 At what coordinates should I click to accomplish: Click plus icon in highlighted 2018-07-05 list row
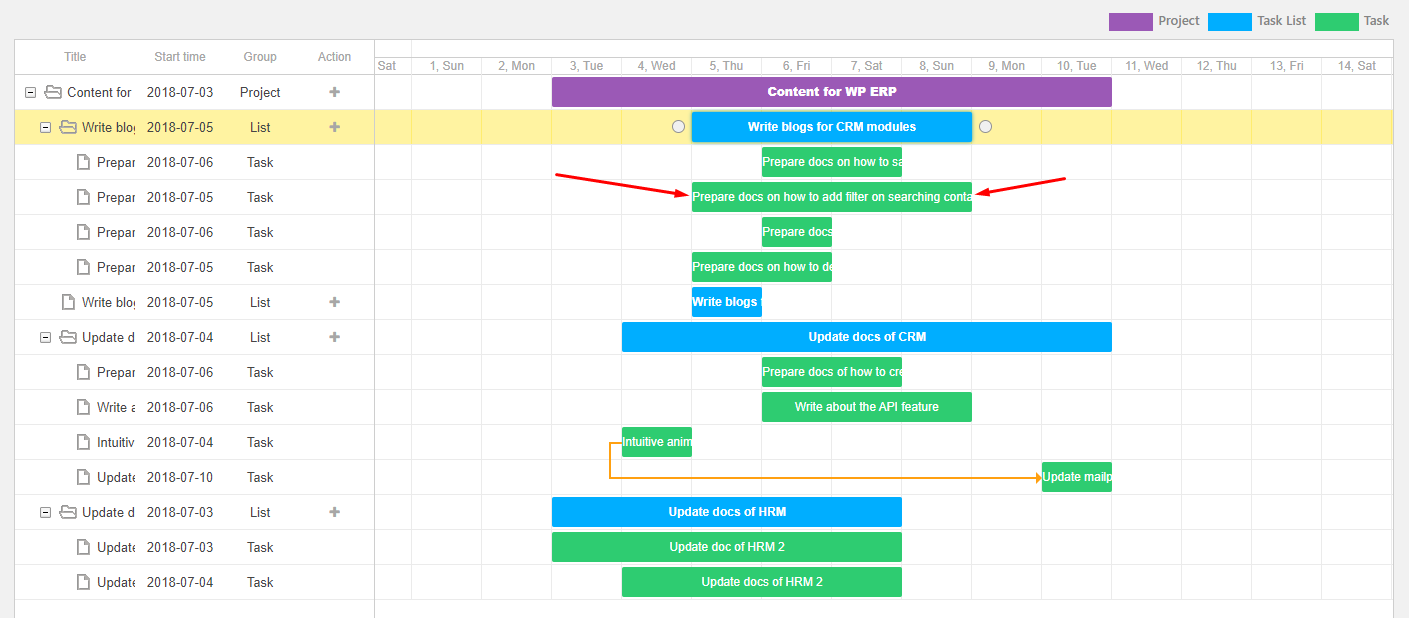335,127
